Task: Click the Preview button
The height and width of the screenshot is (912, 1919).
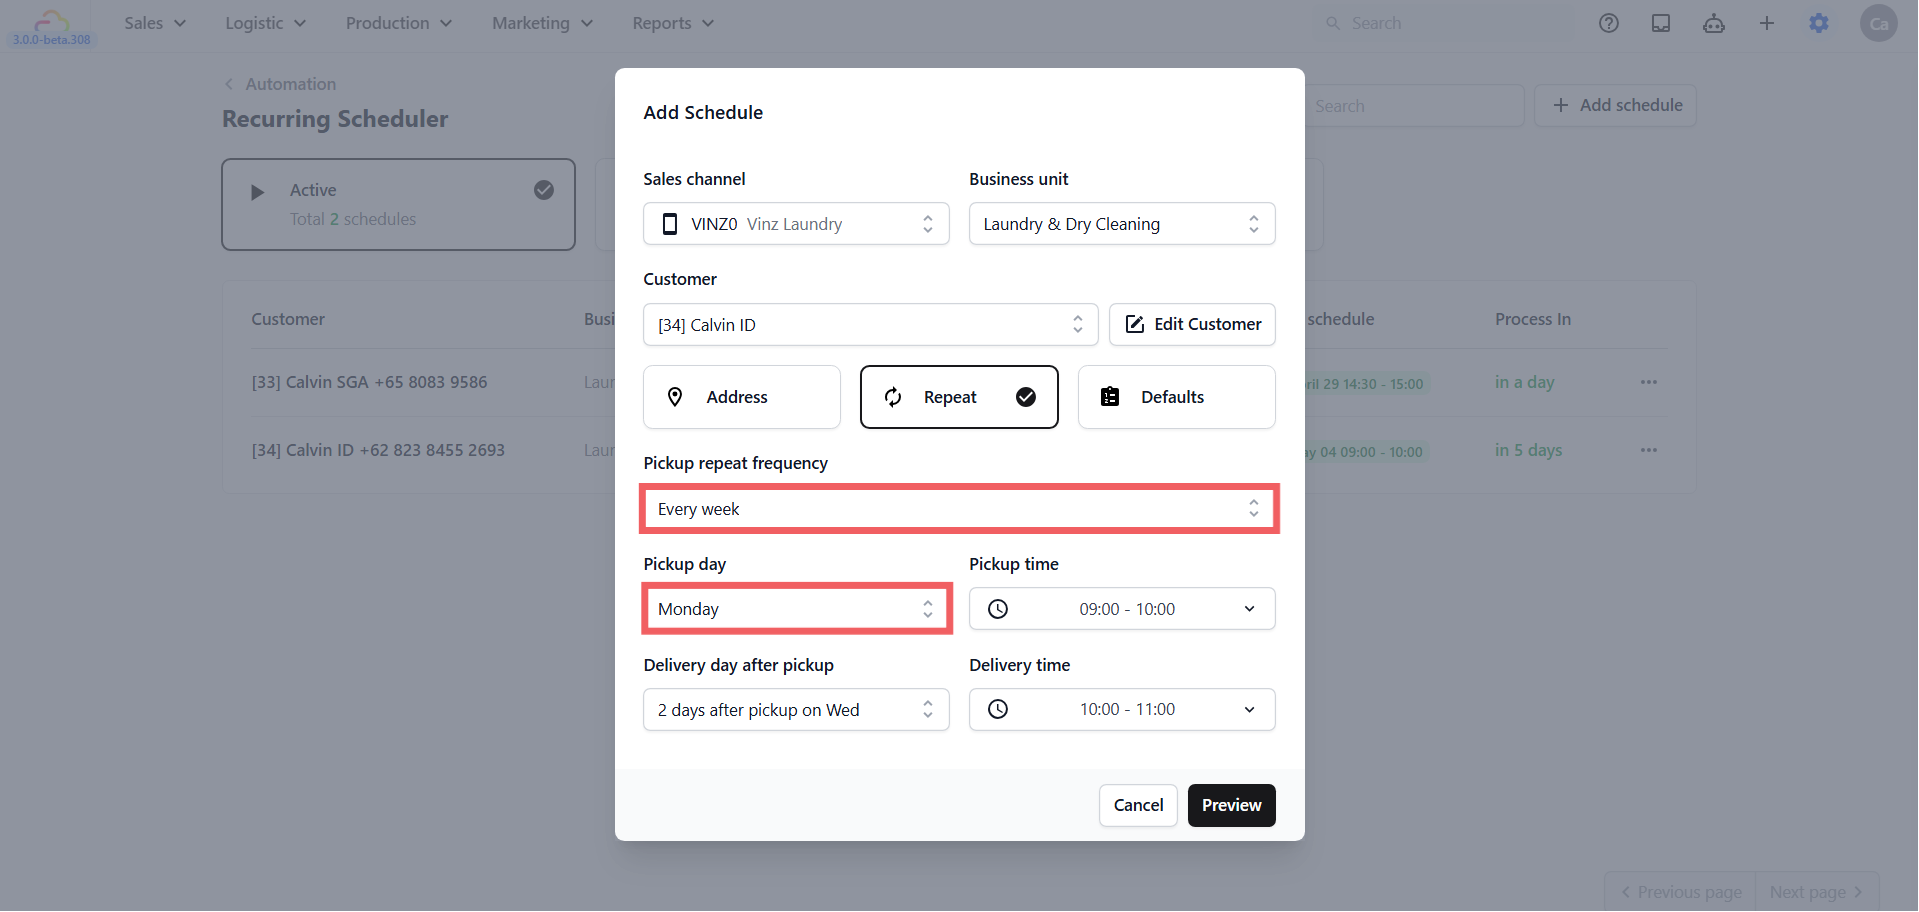Action: 1231,805
